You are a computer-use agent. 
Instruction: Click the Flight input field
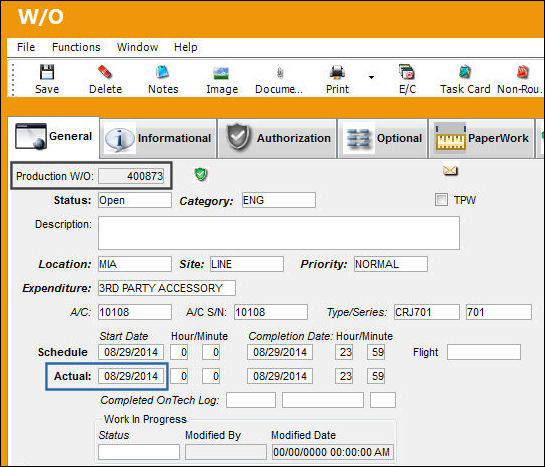click(x=484, y=352)
